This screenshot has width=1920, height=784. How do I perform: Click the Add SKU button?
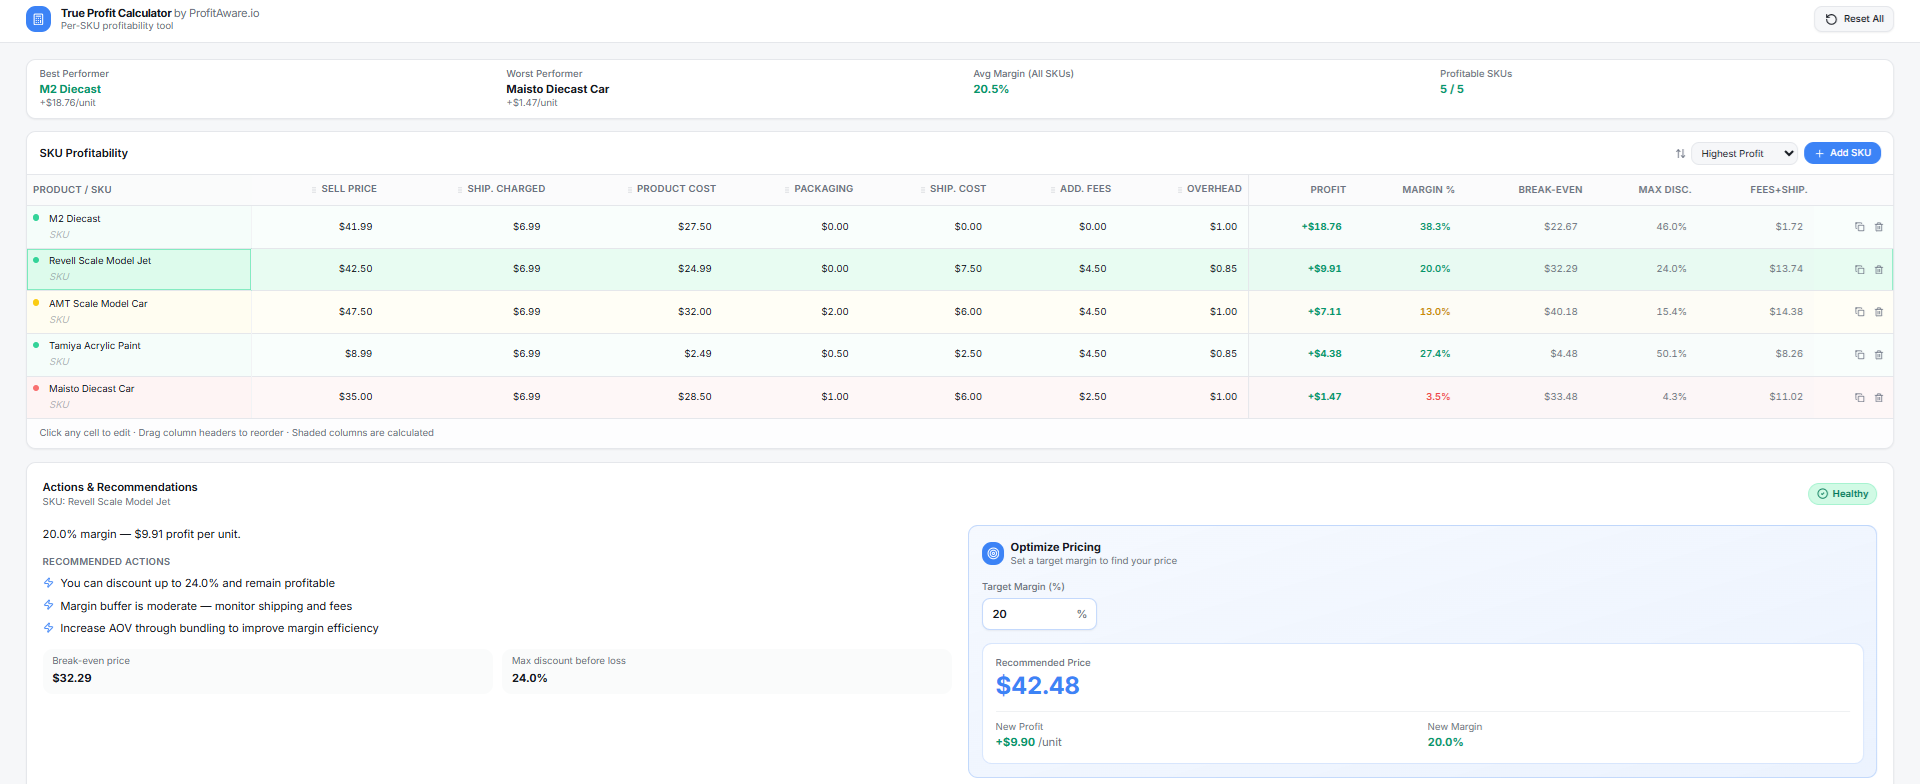[1842, 153]
